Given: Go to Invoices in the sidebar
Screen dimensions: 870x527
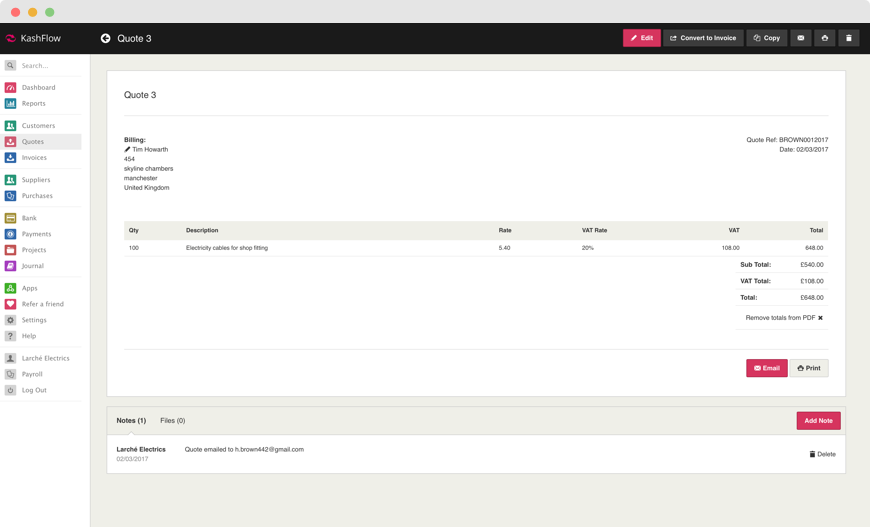Looking at the screenshot, I should 34,158.
